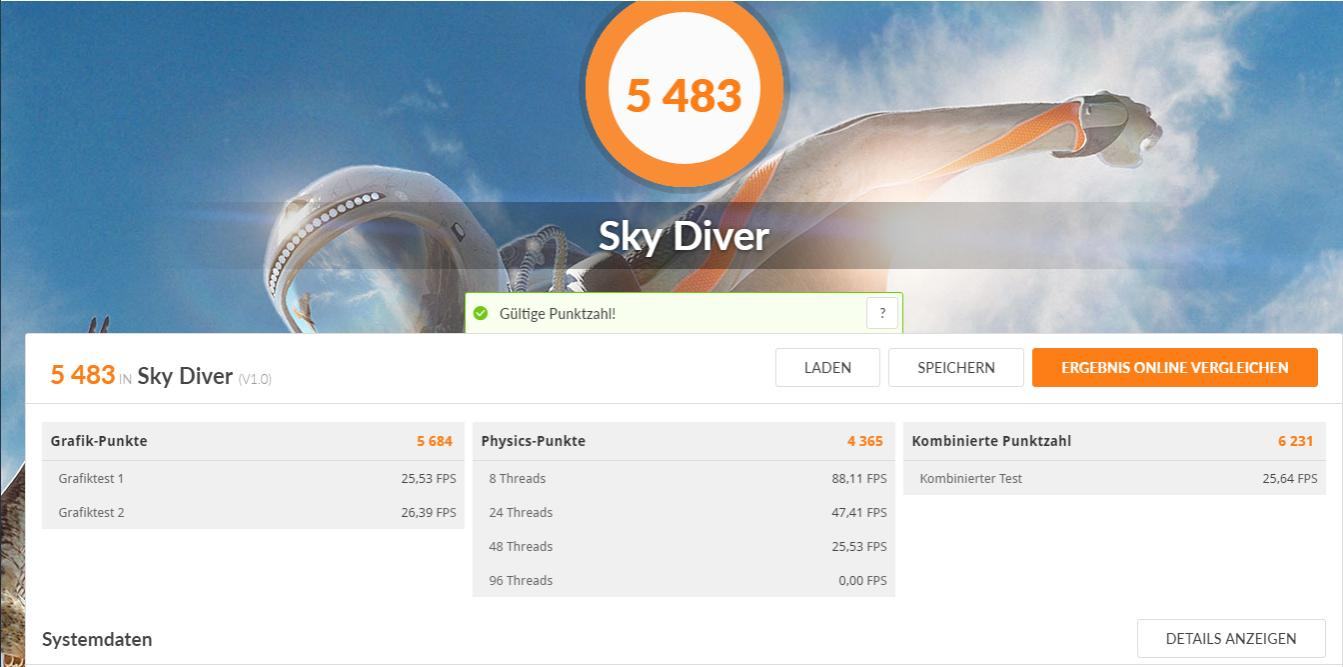The height and width of the screenshot is (667, 1343).
Task: Click the 48 Threads result row
Action: coord(684,546)
